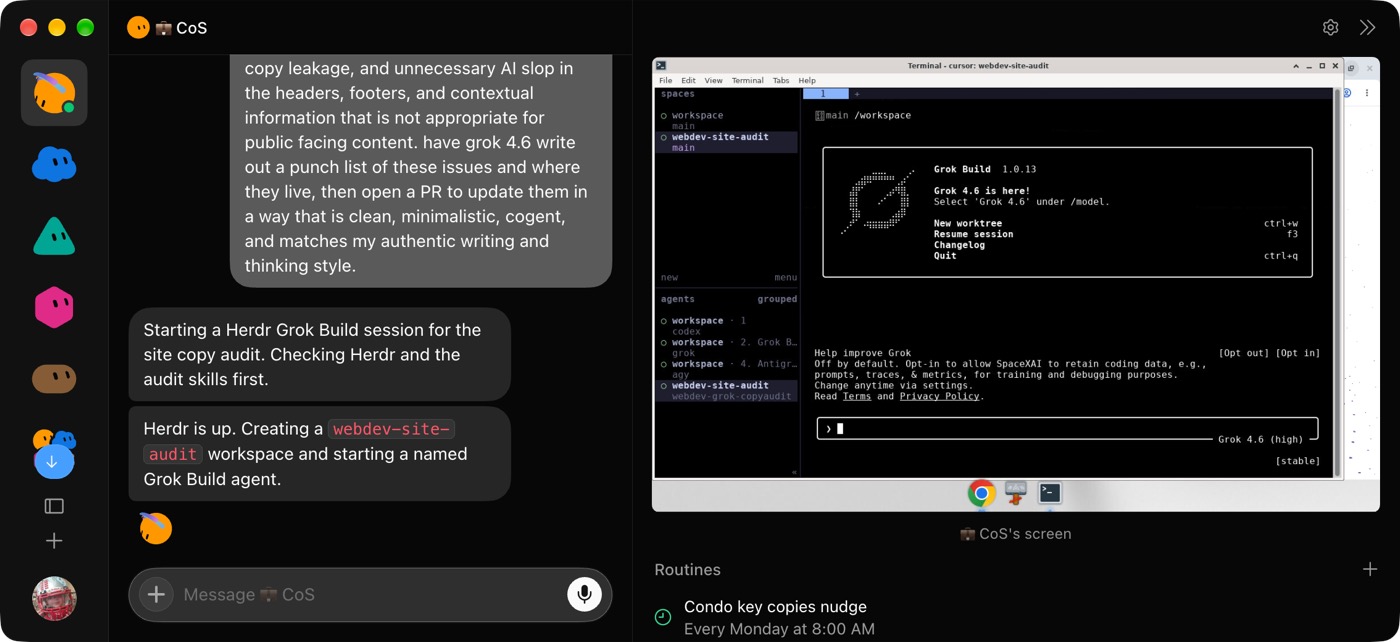Click 'new' in spaces panel
Screen dimensions: 1400x642
point(669,277)
